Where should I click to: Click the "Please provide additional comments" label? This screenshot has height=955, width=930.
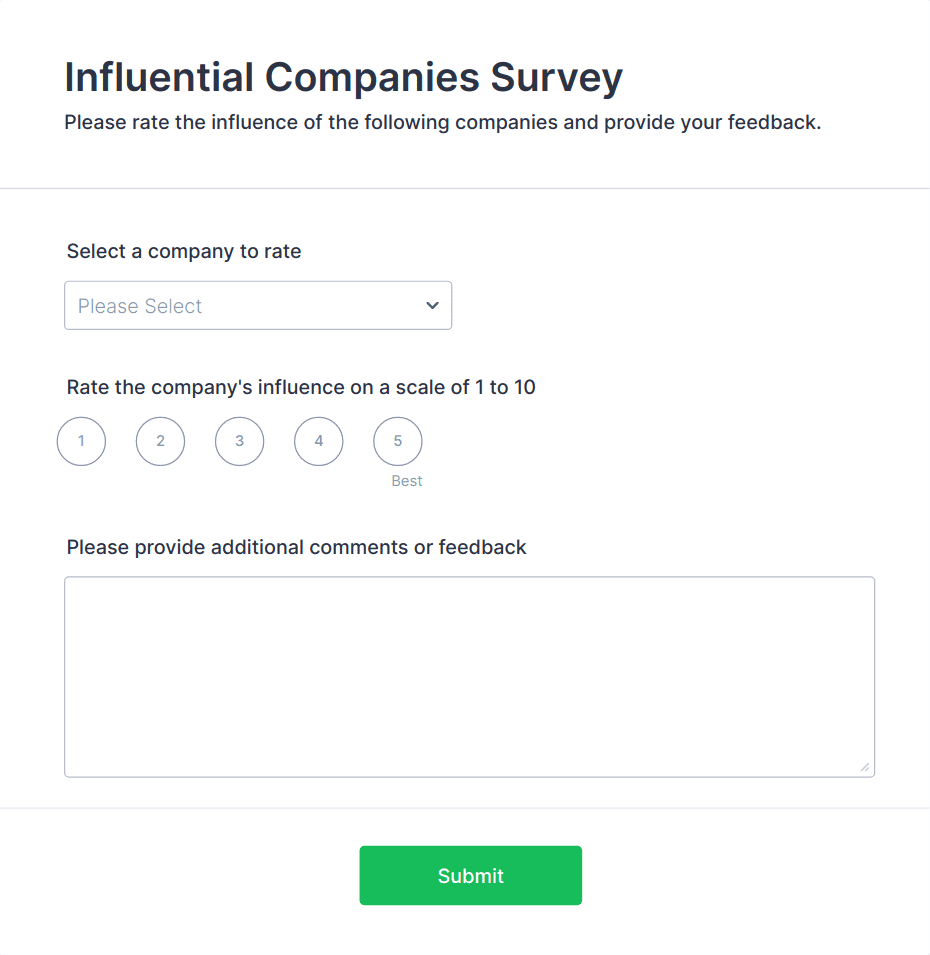coord(296,547)
